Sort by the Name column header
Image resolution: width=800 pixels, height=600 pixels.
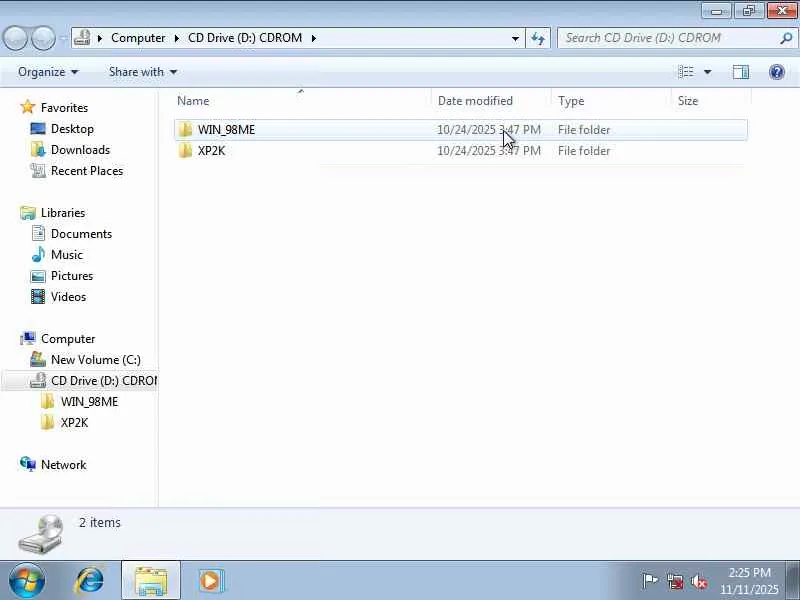tap(302, 101)
